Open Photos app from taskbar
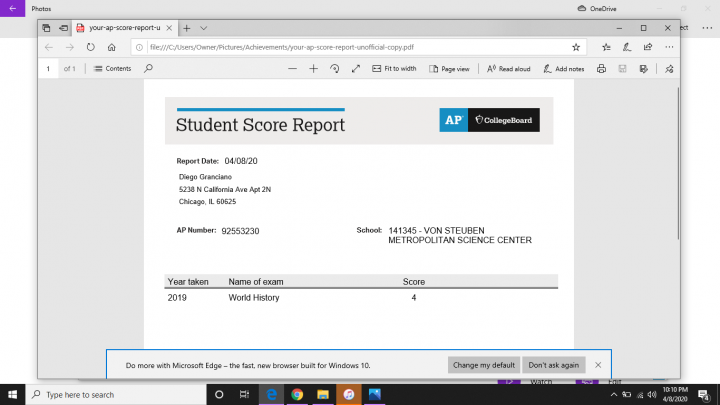Image resolution: width=720 pixels, height=405 pixels. tap(374, 394)
